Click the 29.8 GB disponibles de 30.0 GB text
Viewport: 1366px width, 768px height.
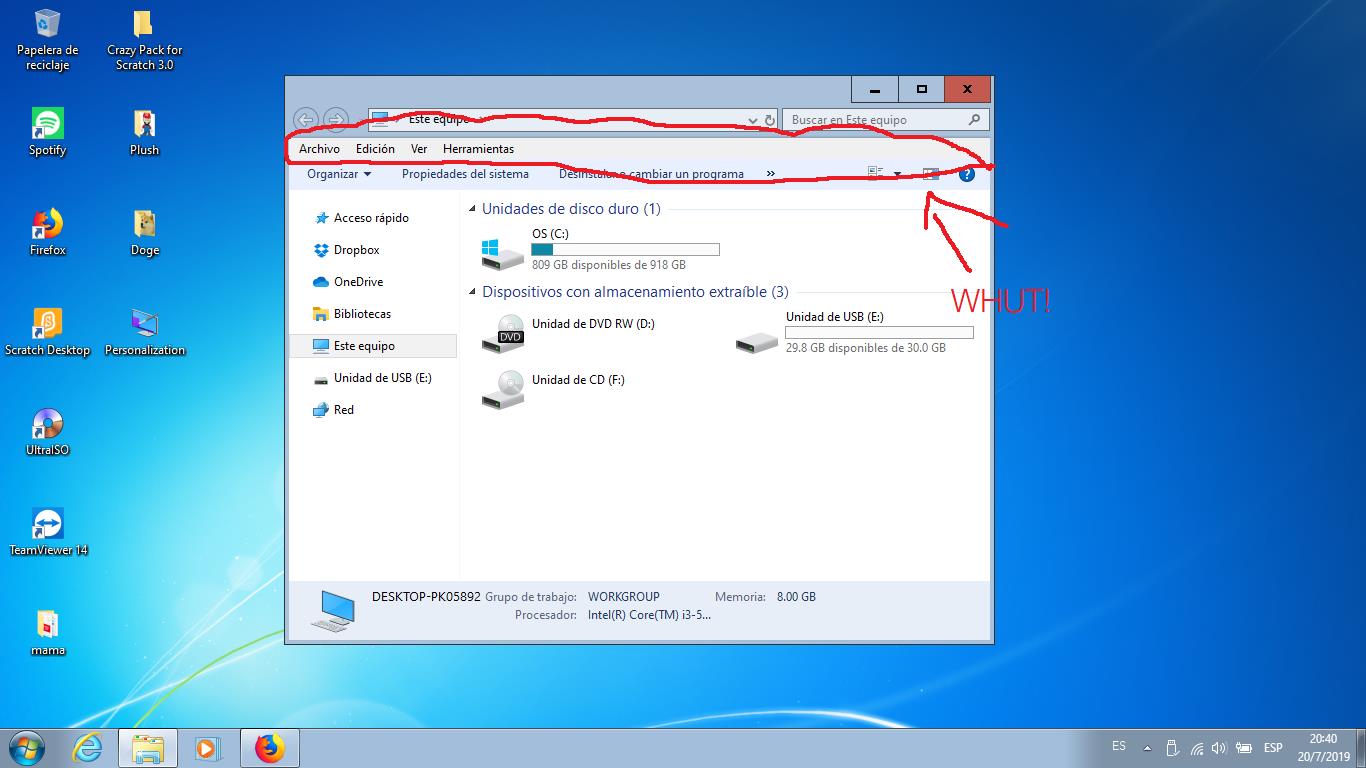[x=865, y=348]
